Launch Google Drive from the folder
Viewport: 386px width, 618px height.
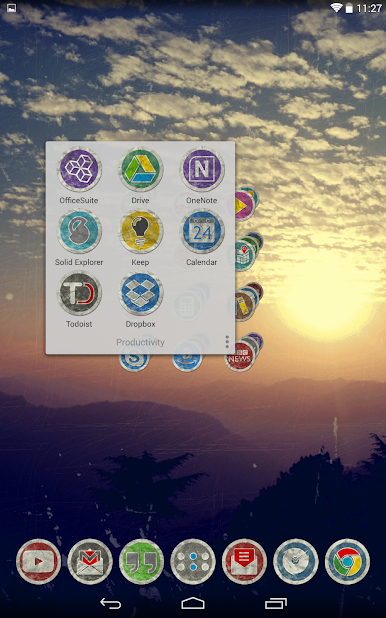(140, 169)
